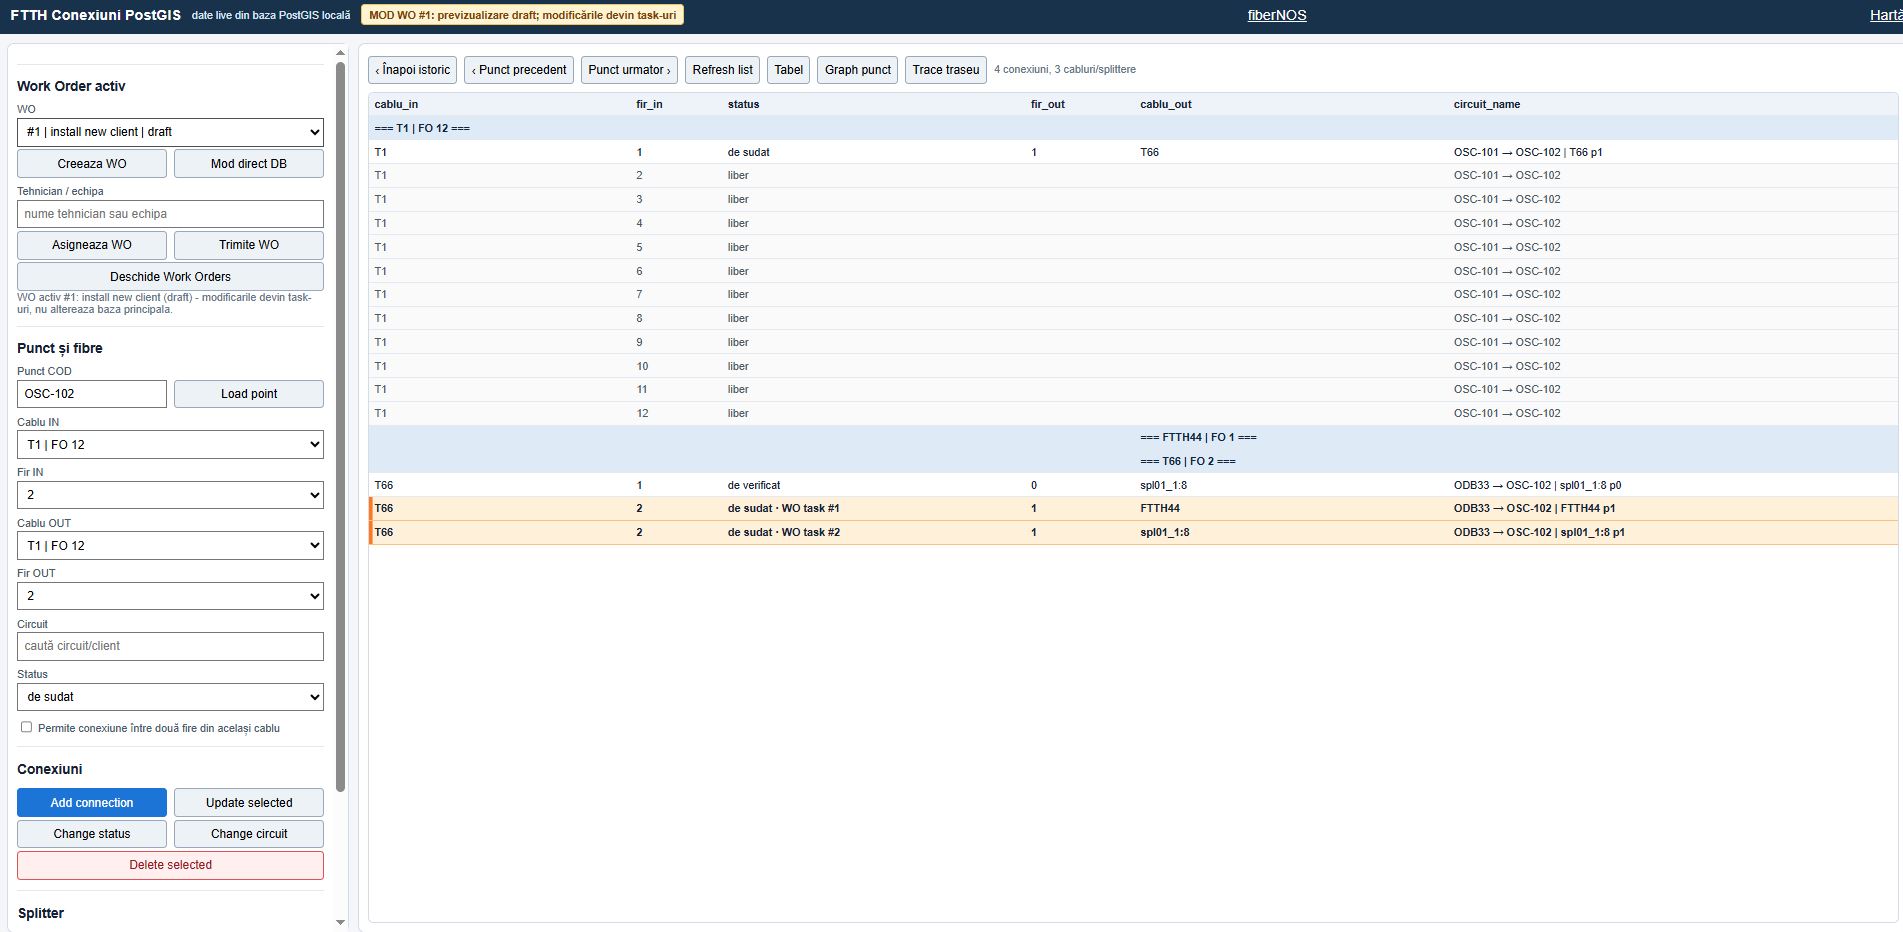
Task: Click the Load point button
Action: pos(249,394)
